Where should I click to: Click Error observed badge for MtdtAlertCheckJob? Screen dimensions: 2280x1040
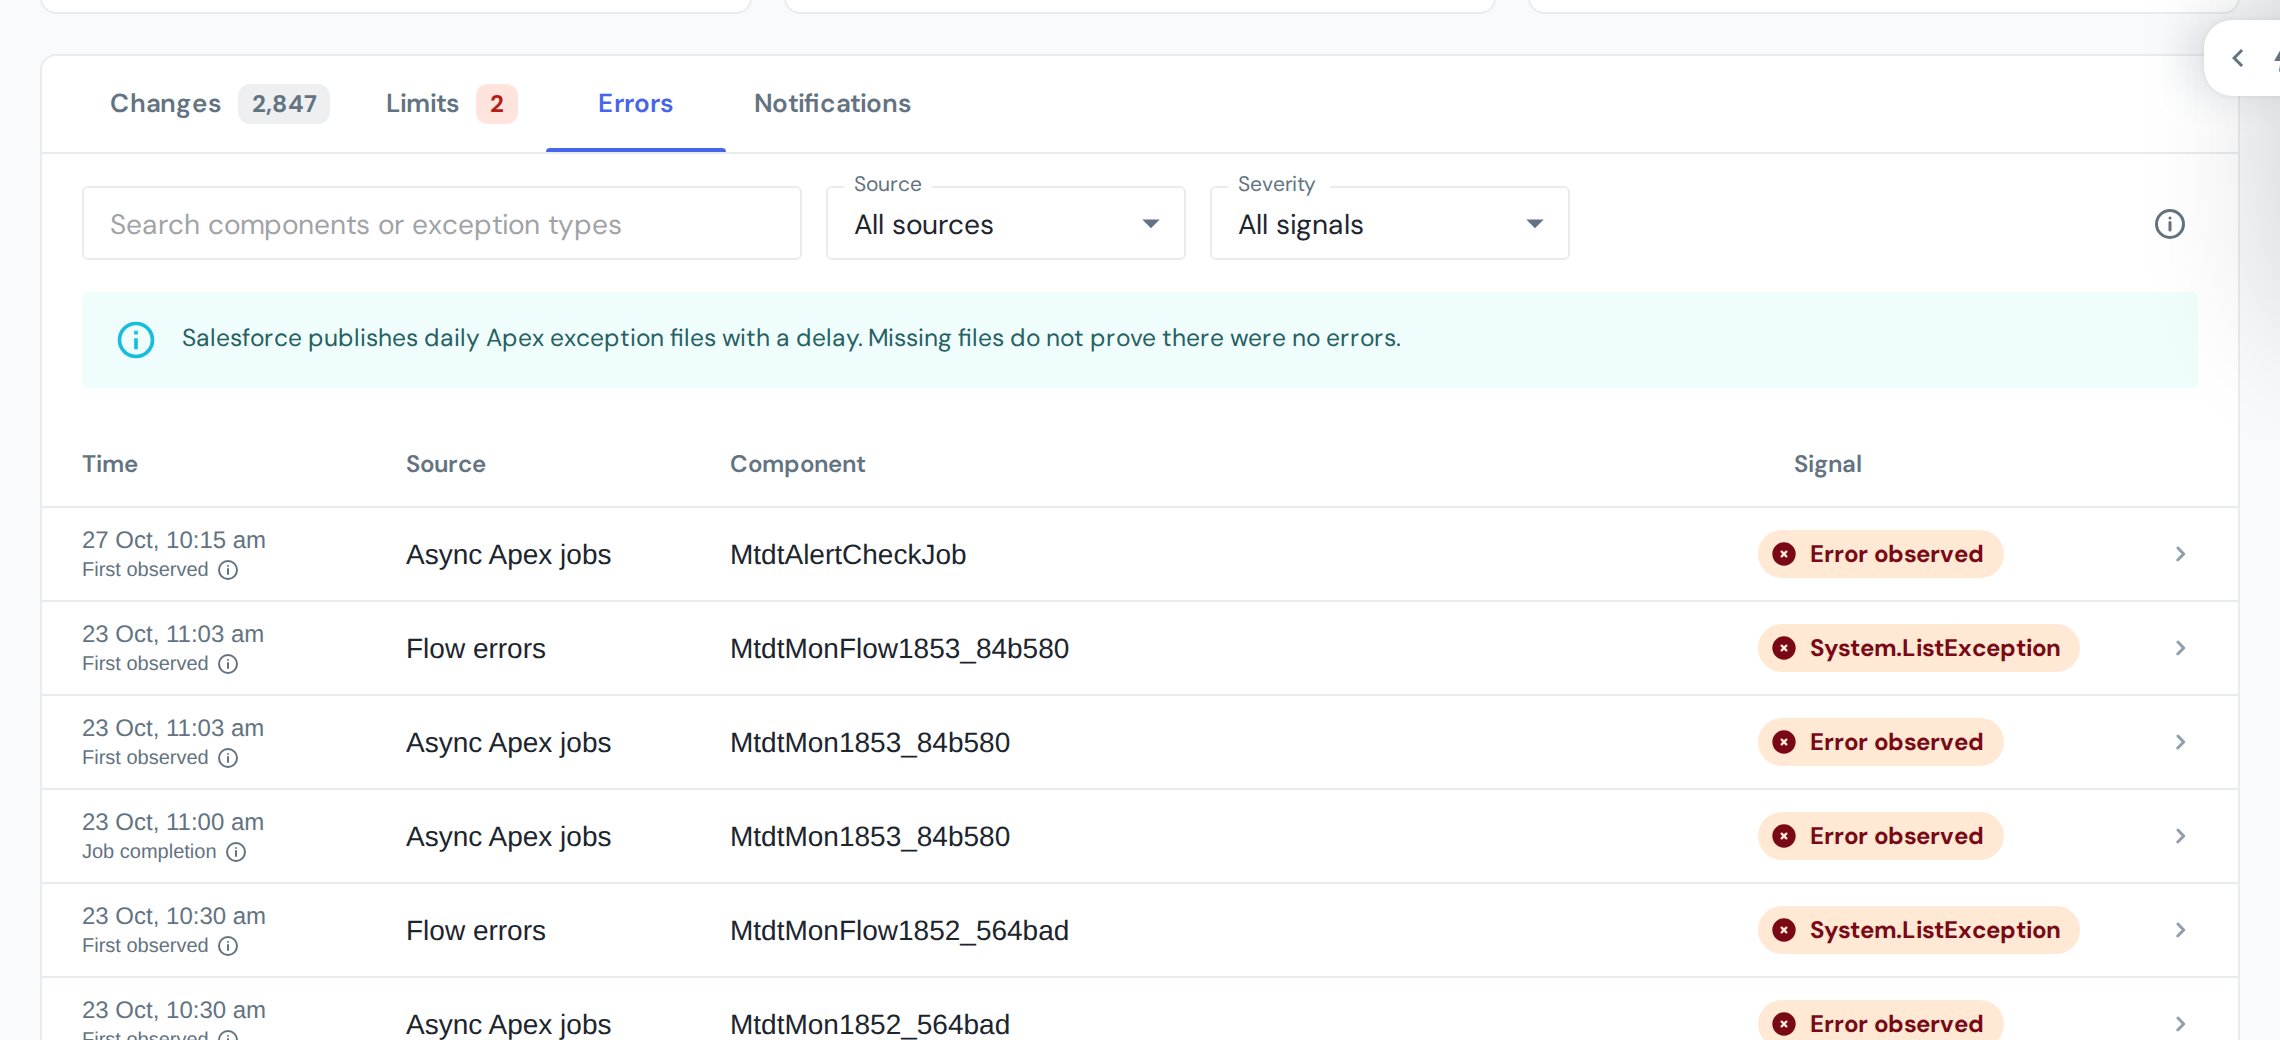point(1880,554)
